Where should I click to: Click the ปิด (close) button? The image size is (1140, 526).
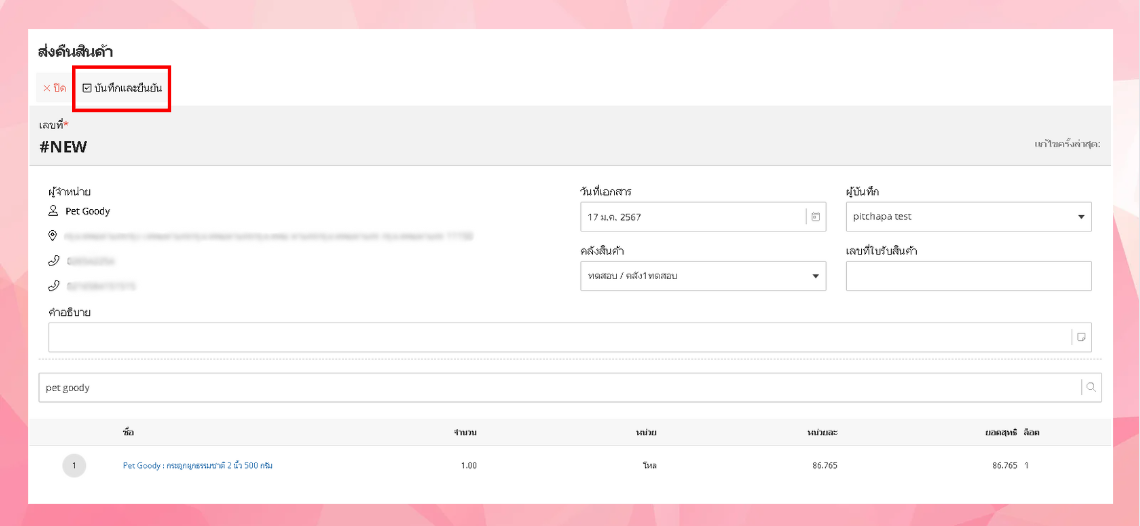[54, 88]
